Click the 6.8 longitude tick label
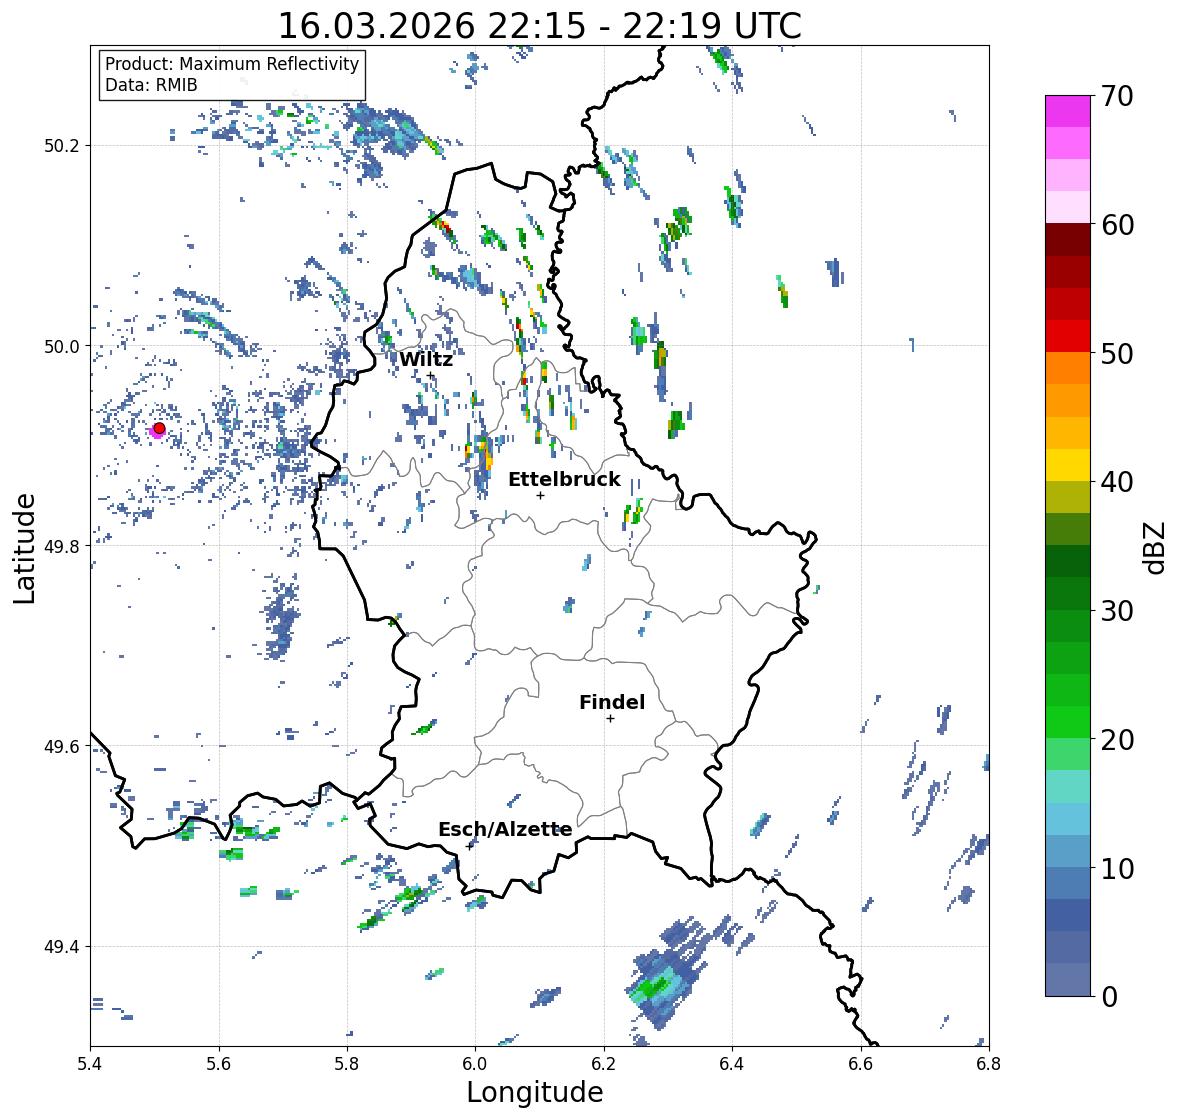 click(x=989, y=1064)
